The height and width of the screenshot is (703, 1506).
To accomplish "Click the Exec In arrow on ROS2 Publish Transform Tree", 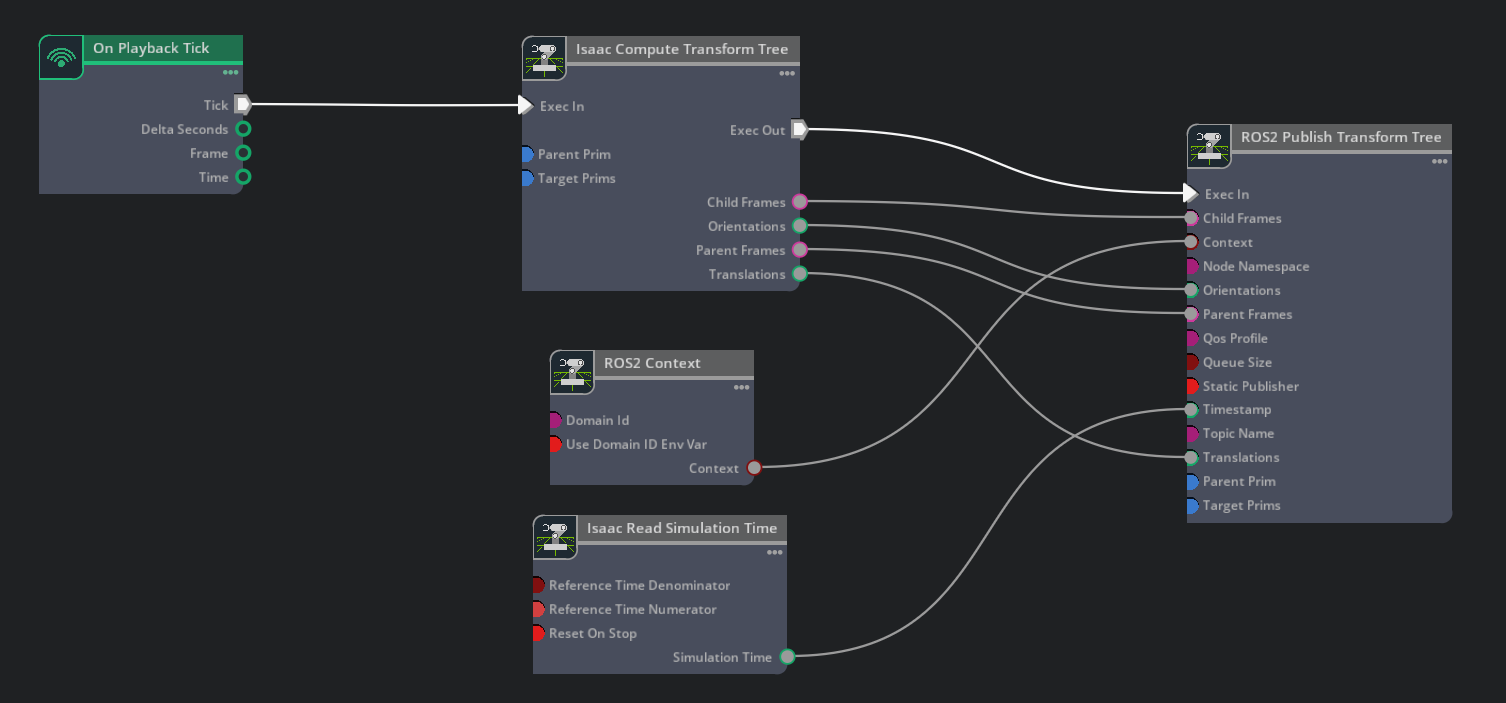I will (1190, 193).
